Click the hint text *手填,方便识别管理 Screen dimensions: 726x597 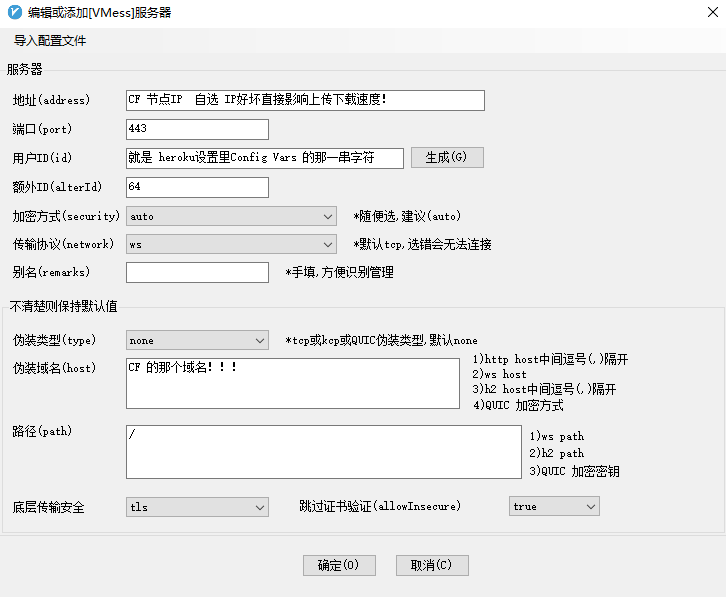point(339,272)
